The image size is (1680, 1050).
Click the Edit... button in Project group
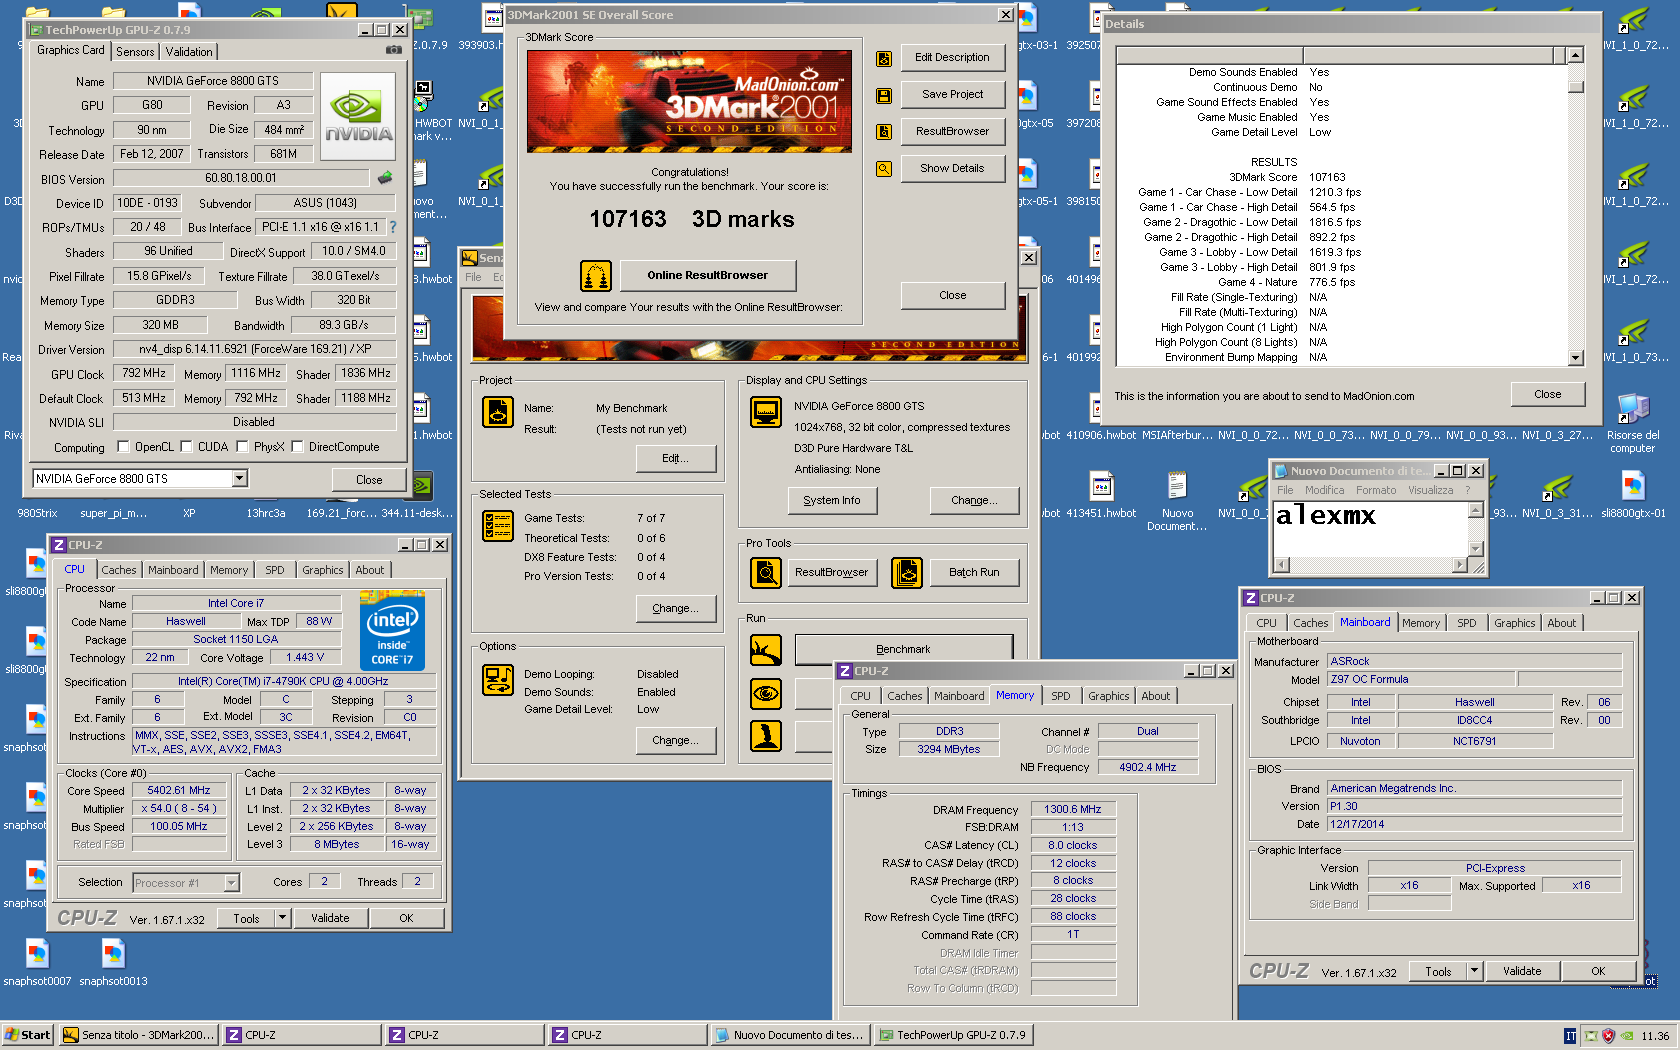pyautogui.click(x=675, y=459)
